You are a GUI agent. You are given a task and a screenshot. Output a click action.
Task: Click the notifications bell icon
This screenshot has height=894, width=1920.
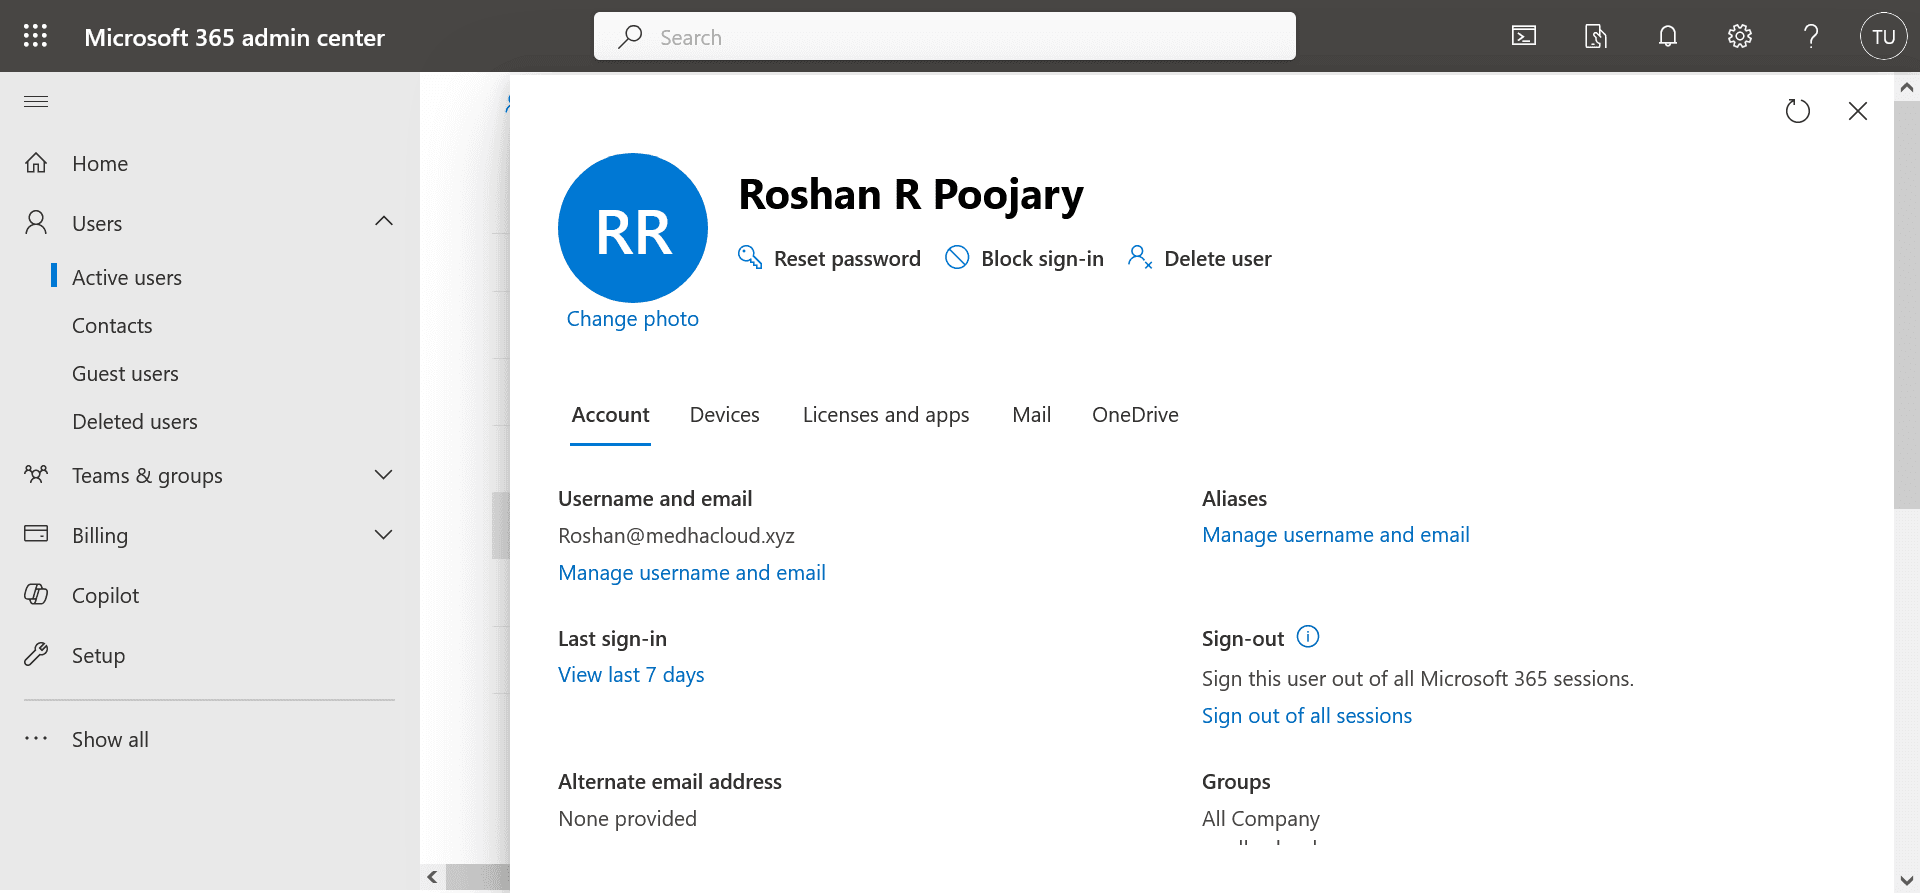(x=1667, y=37)
